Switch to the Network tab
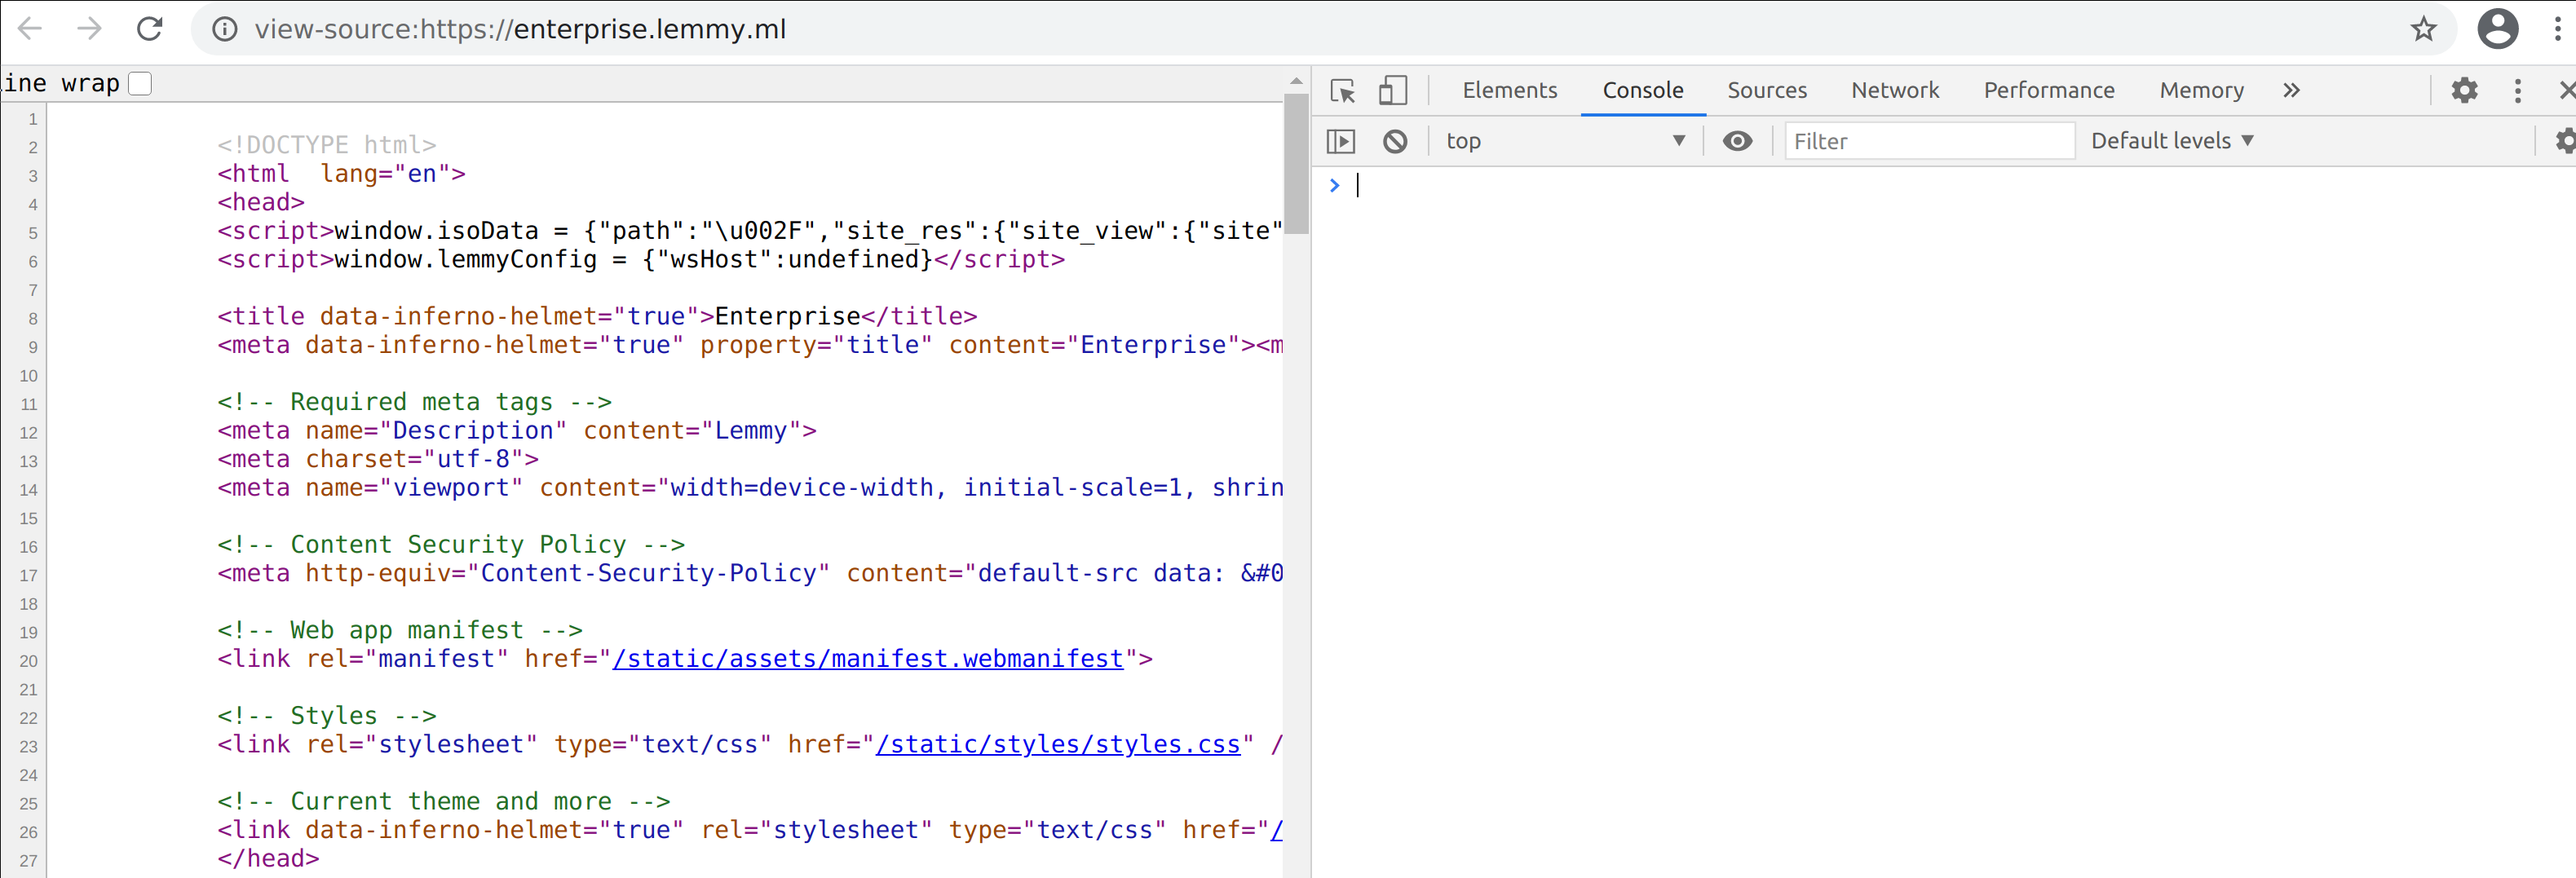The image size is (2576, 878). (1895, 90)
